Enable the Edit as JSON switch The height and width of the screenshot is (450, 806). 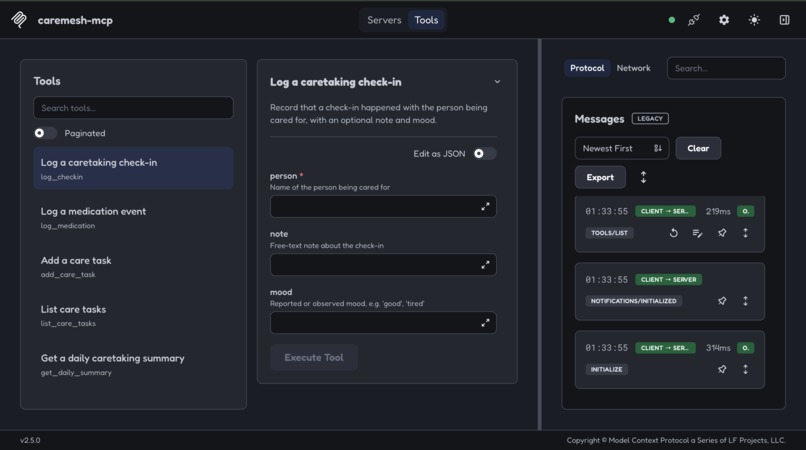[485, 154]
